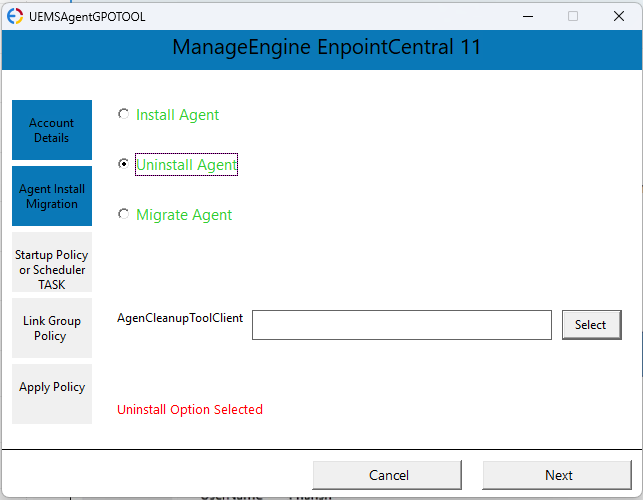Screen dimensions: 643x500
Task: Click the UEMSAgentGPOTOOL app icon
Action: (x=15, y=16)
